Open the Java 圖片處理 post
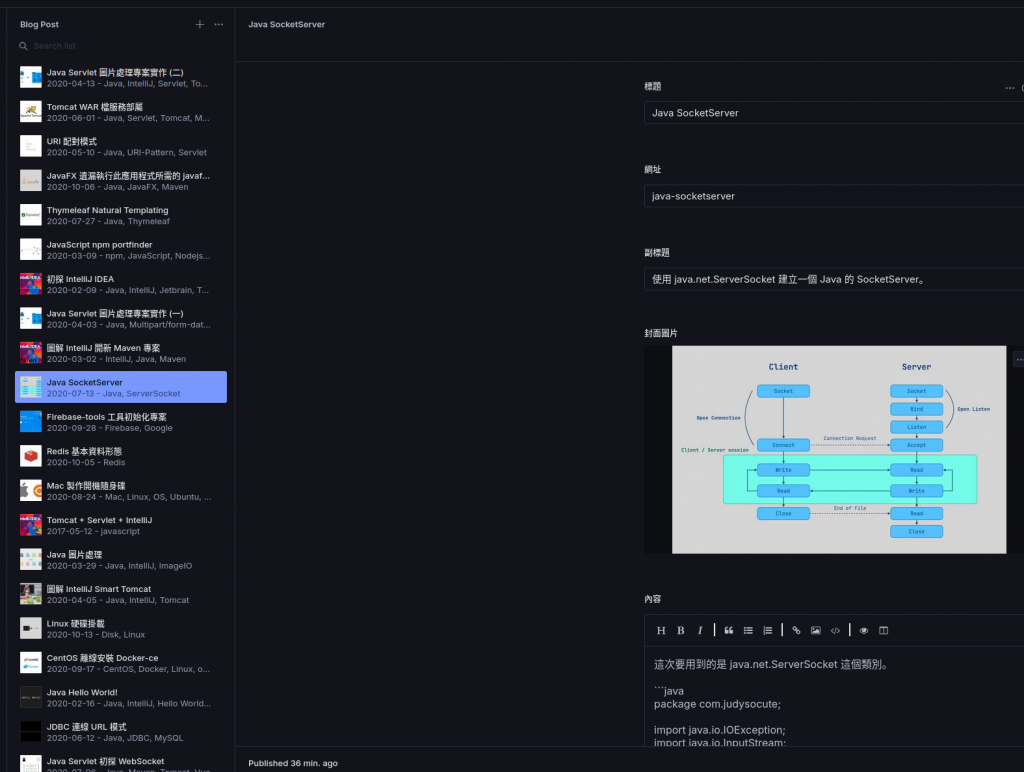Viewport: 1024px width, 772px height. [121, 560]
